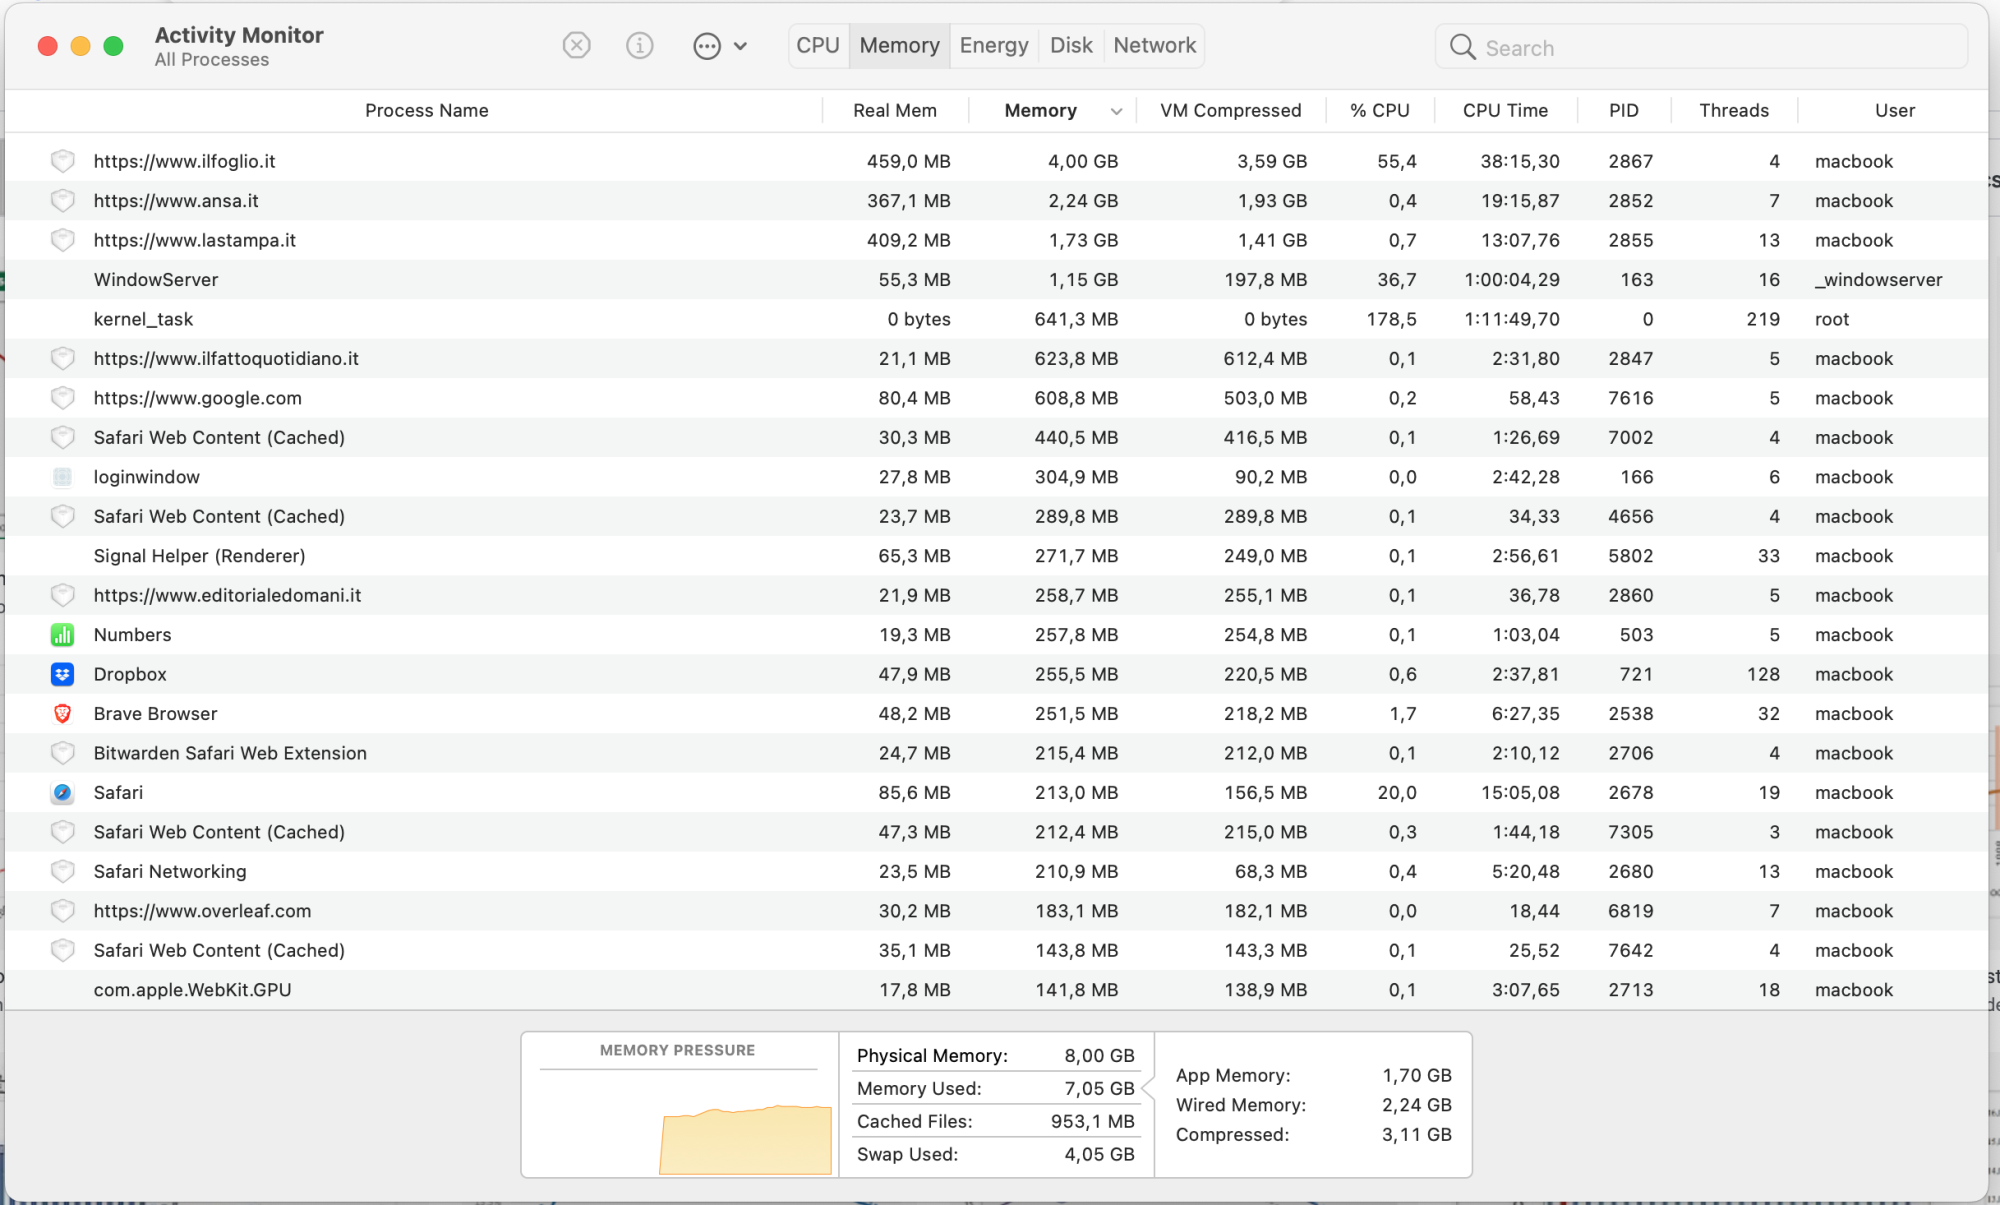Open the dropdown chevron beside ellipsis button
This screenshot has width=2000, height=1205.
741,46
